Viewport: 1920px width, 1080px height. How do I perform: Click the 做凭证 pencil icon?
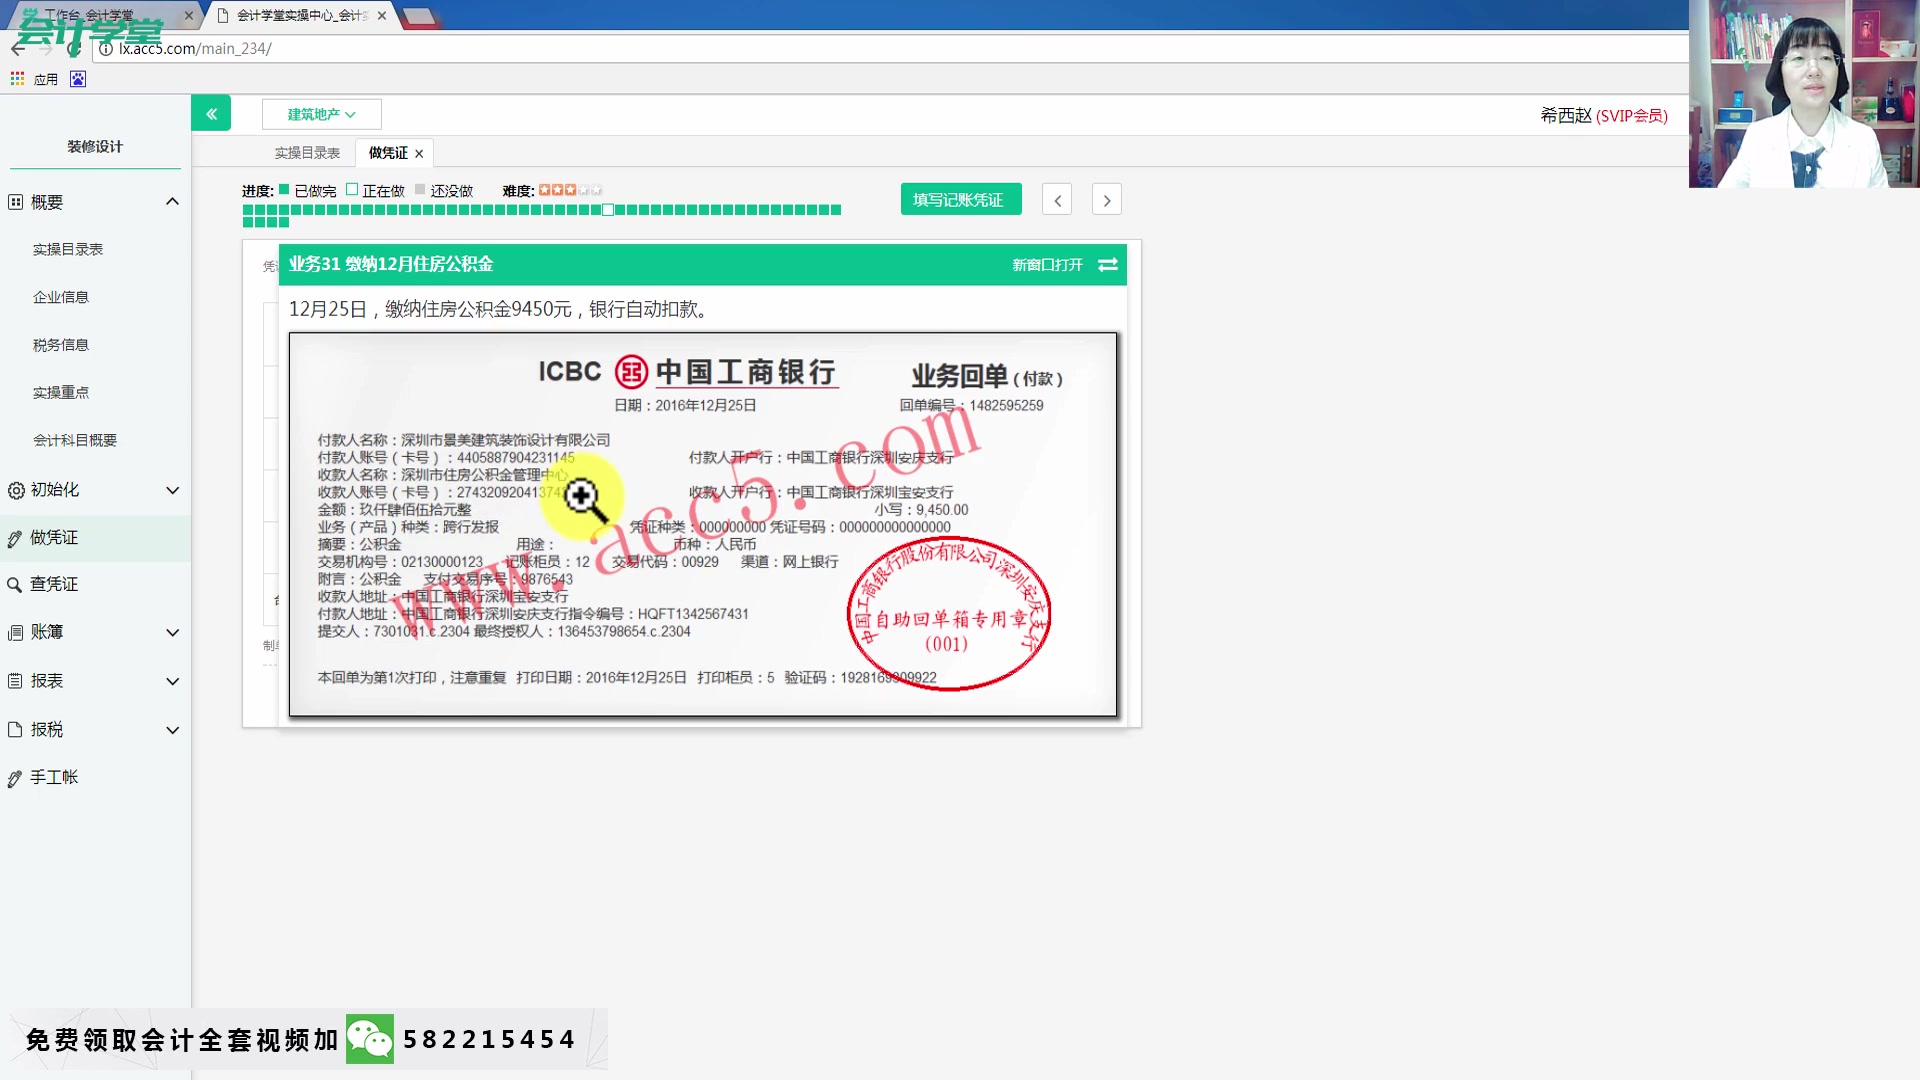(x=15, y=539)
